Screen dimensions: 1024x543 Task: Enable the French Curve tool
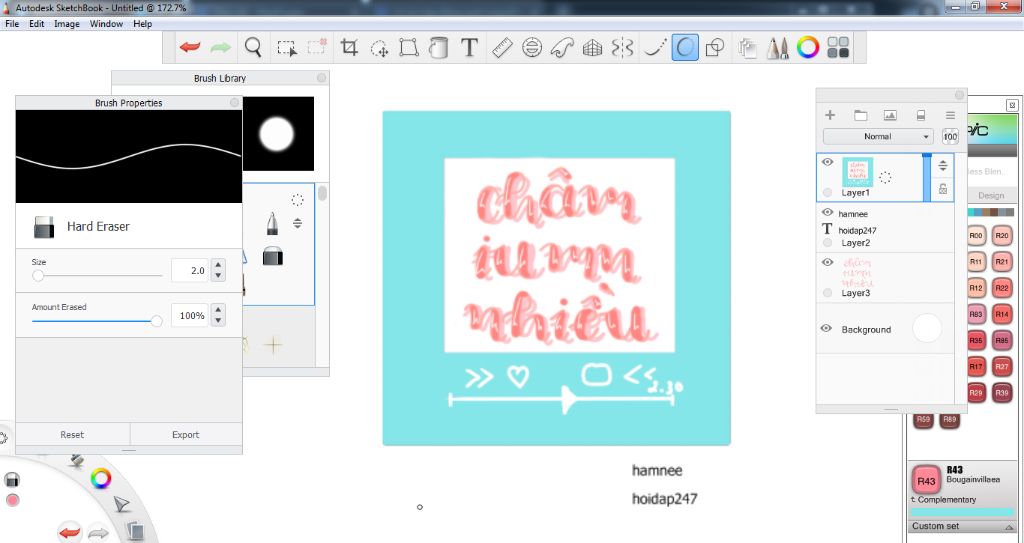click(x=562, y=48)
